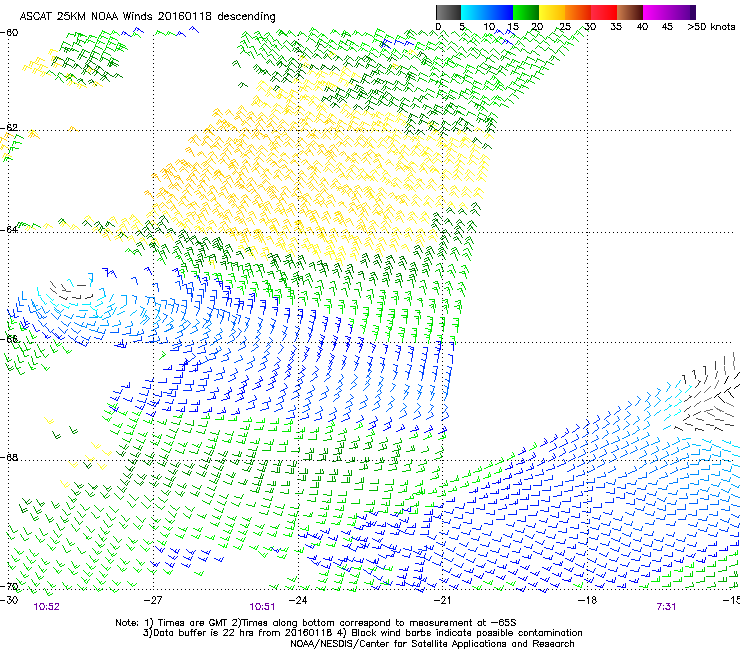Pick the brown 35-40 knots legend swatch

pos(630,12)
